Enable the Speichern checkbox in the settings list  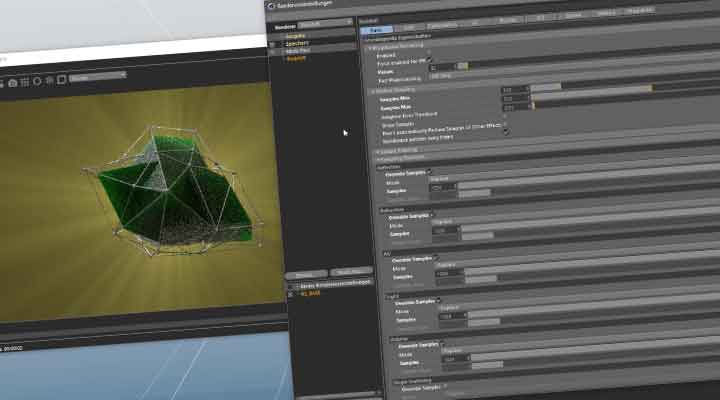pyautogui.click(x=273, y=43)
